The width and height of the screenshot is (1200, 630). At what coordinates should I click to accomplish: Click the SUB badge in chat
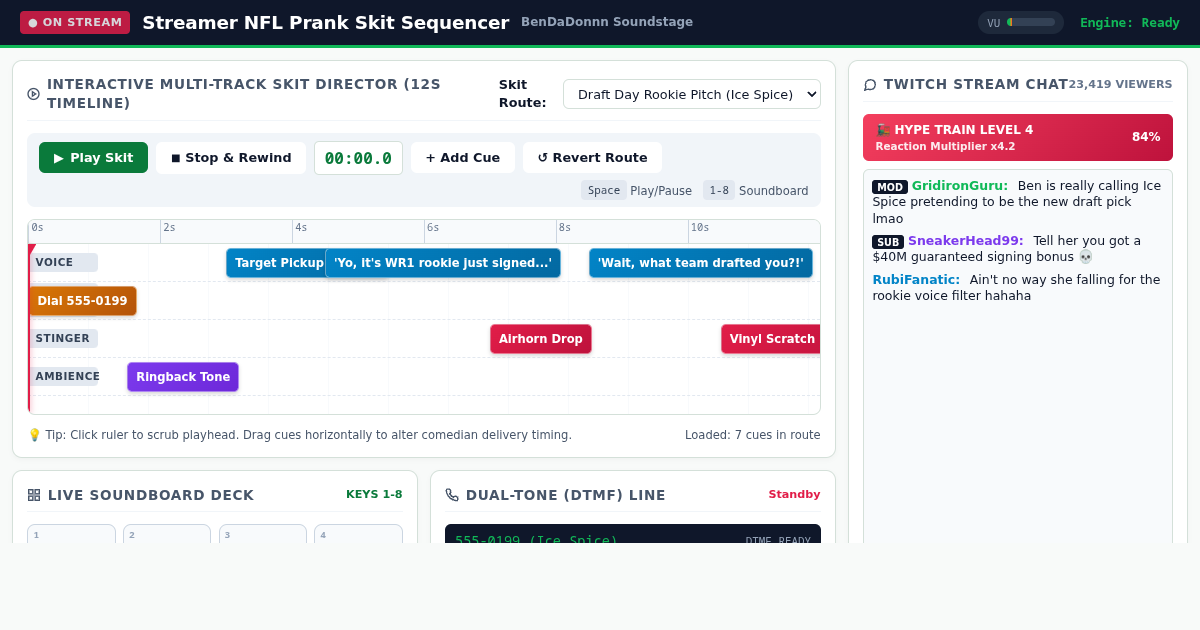click(888, 242)
